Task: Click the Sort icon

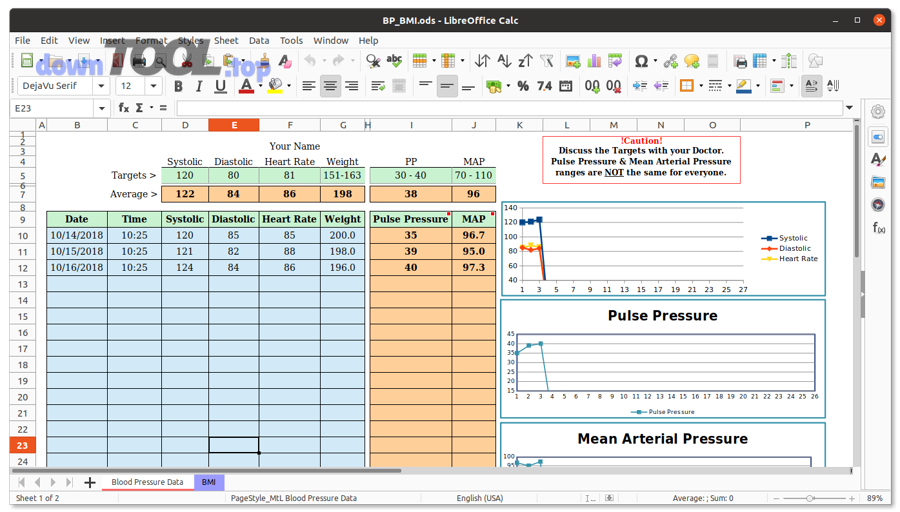Action: [483, 61]
